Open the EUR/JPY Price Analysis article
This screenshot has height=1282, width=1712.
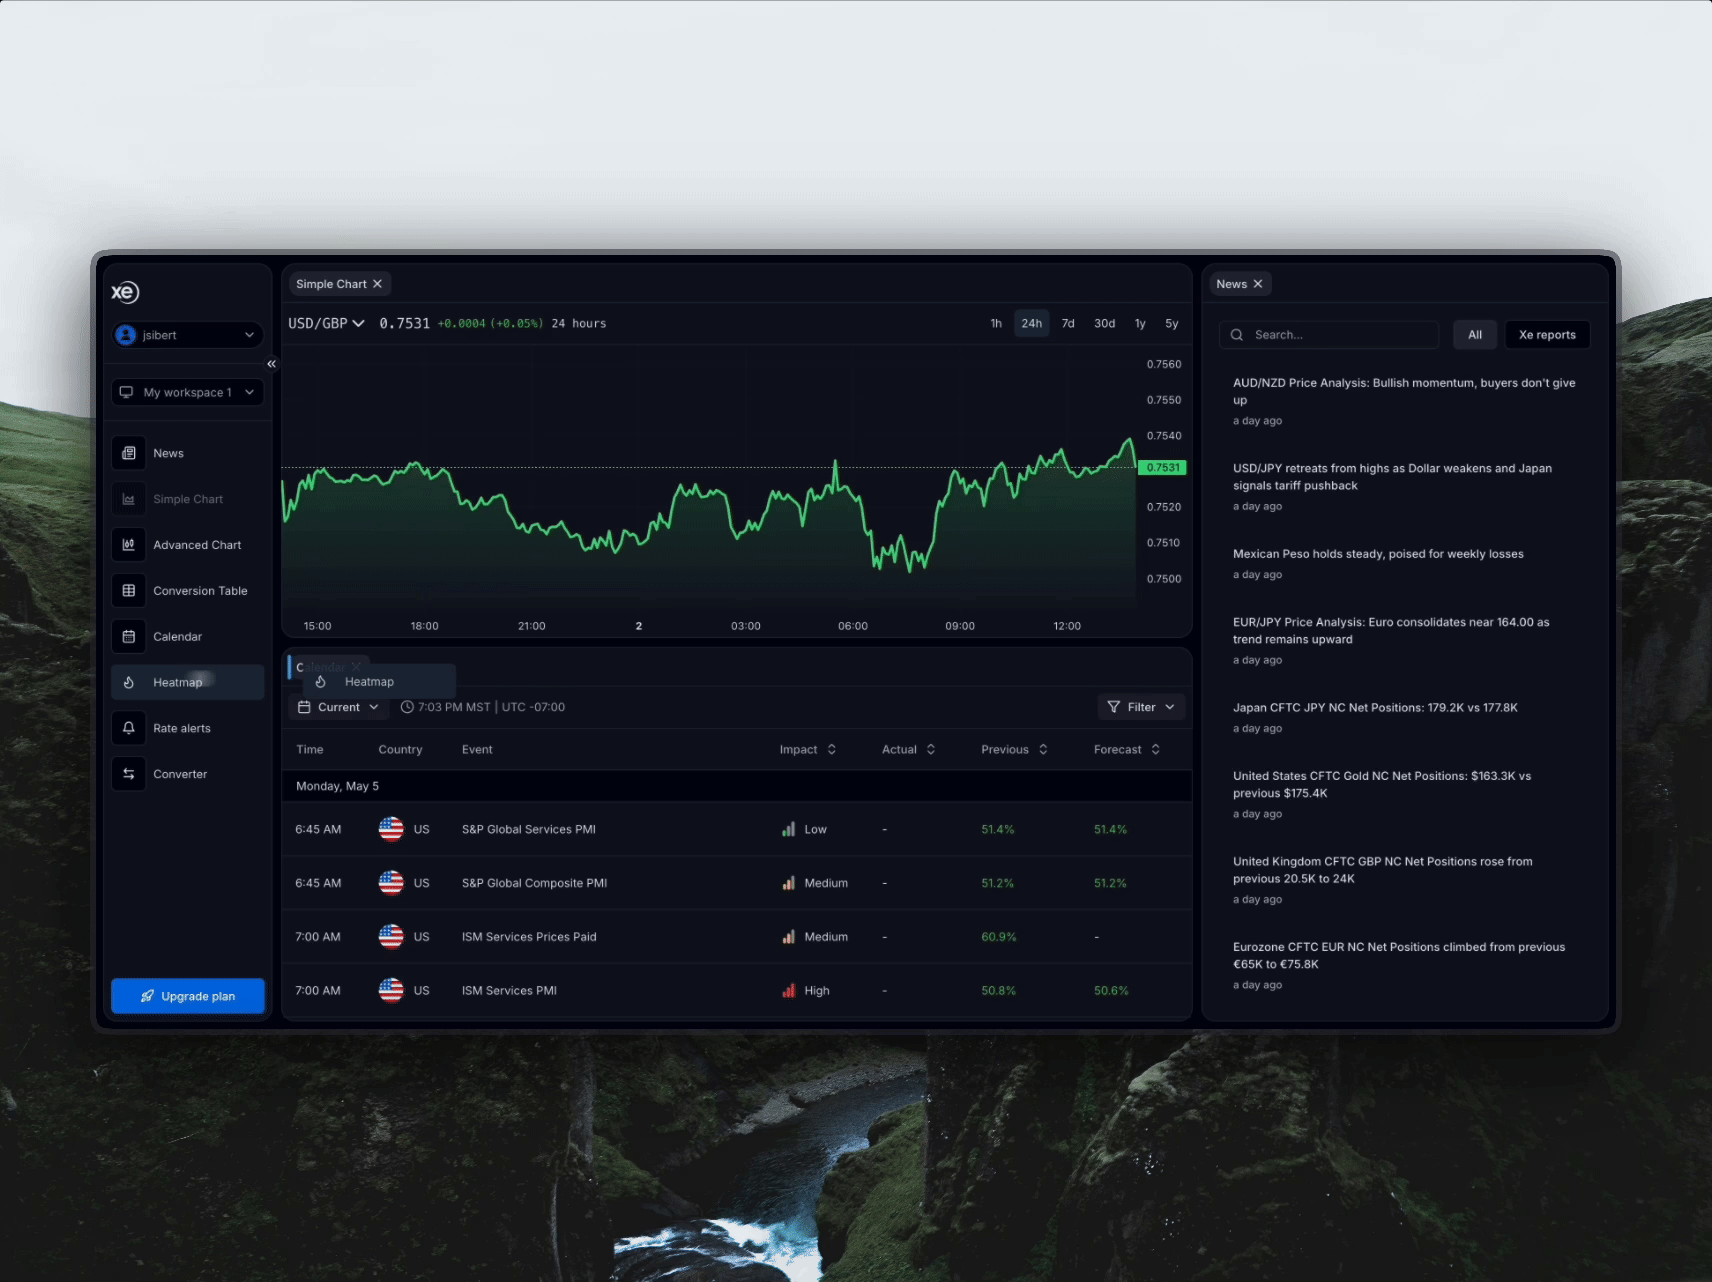point(1390,630)
